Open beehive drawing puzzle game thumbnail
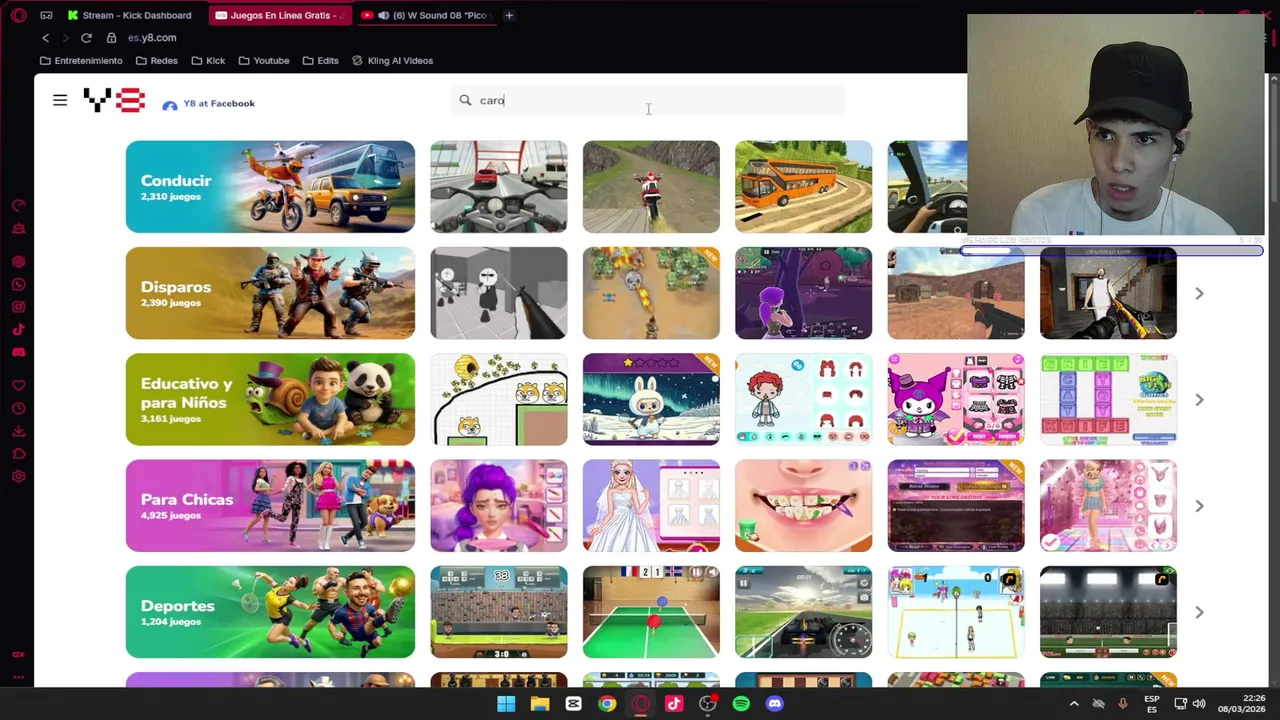Screen dimensions: 1280x720 (x=499, y=400)
